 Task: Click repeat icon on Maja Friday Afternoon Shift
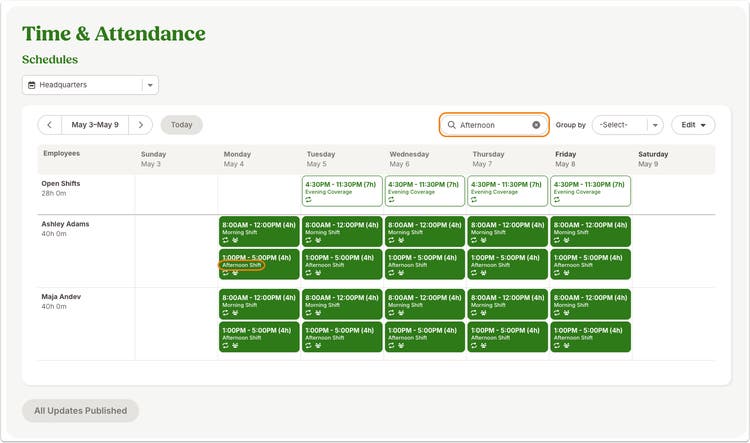557,345
